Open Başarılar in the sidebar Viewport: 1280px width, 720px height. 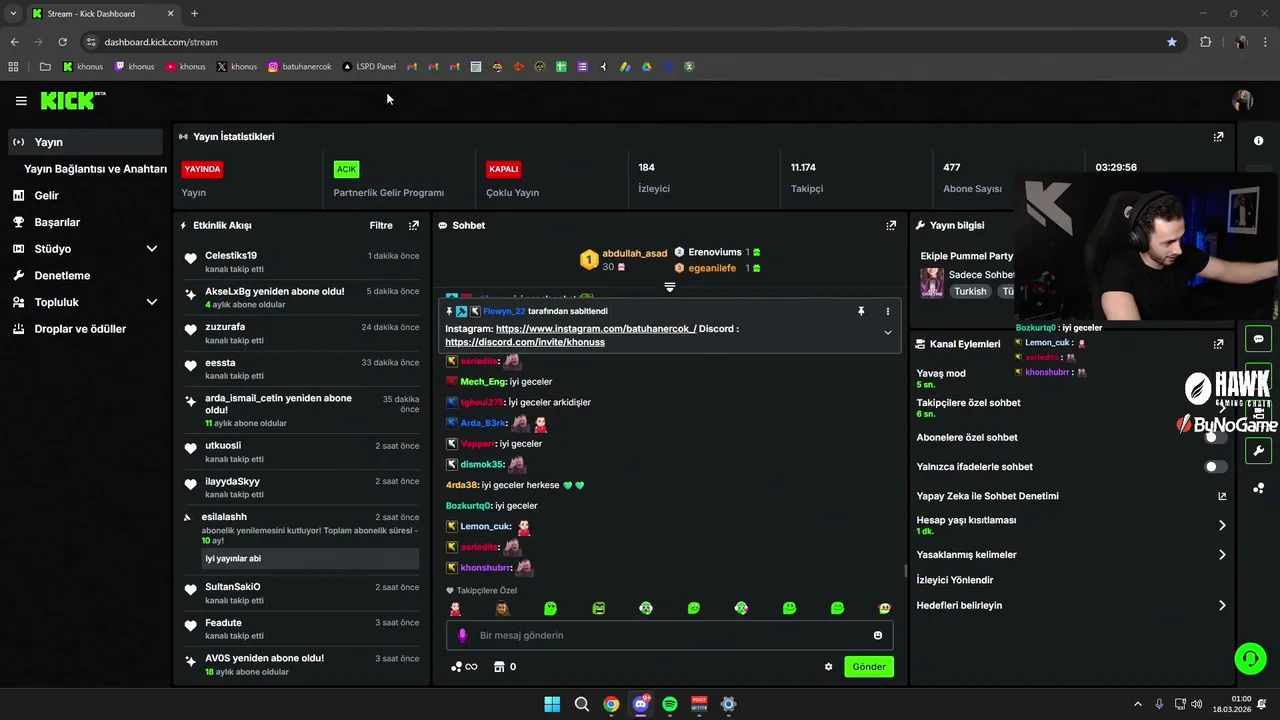tap(57, 222)
